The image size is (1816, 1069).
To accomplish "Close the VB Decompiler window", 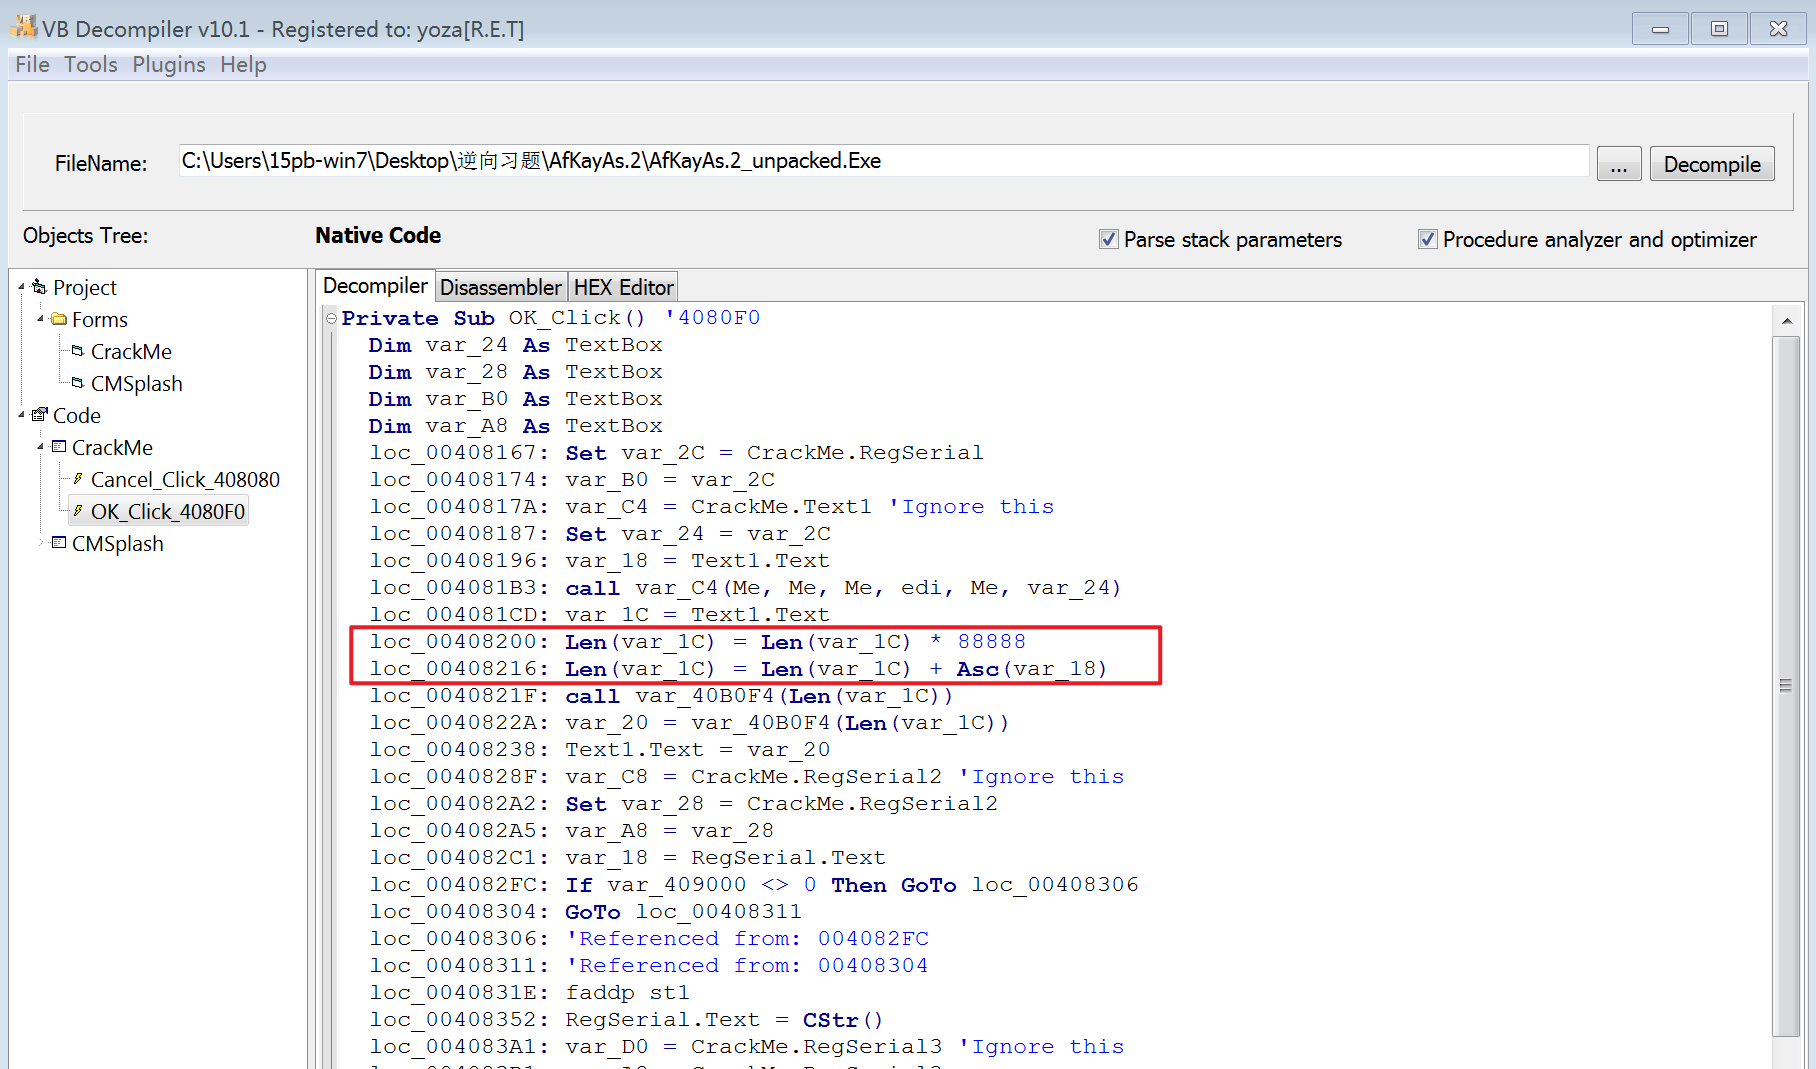I will [1778, 29].
